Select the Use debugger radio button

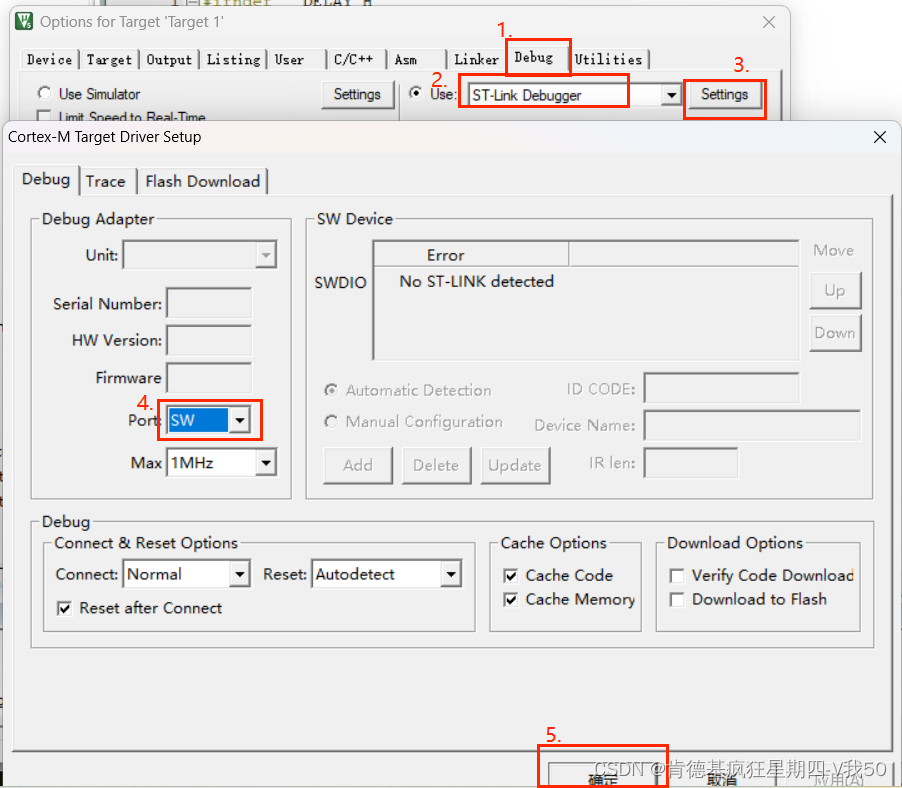coord(415,93)
